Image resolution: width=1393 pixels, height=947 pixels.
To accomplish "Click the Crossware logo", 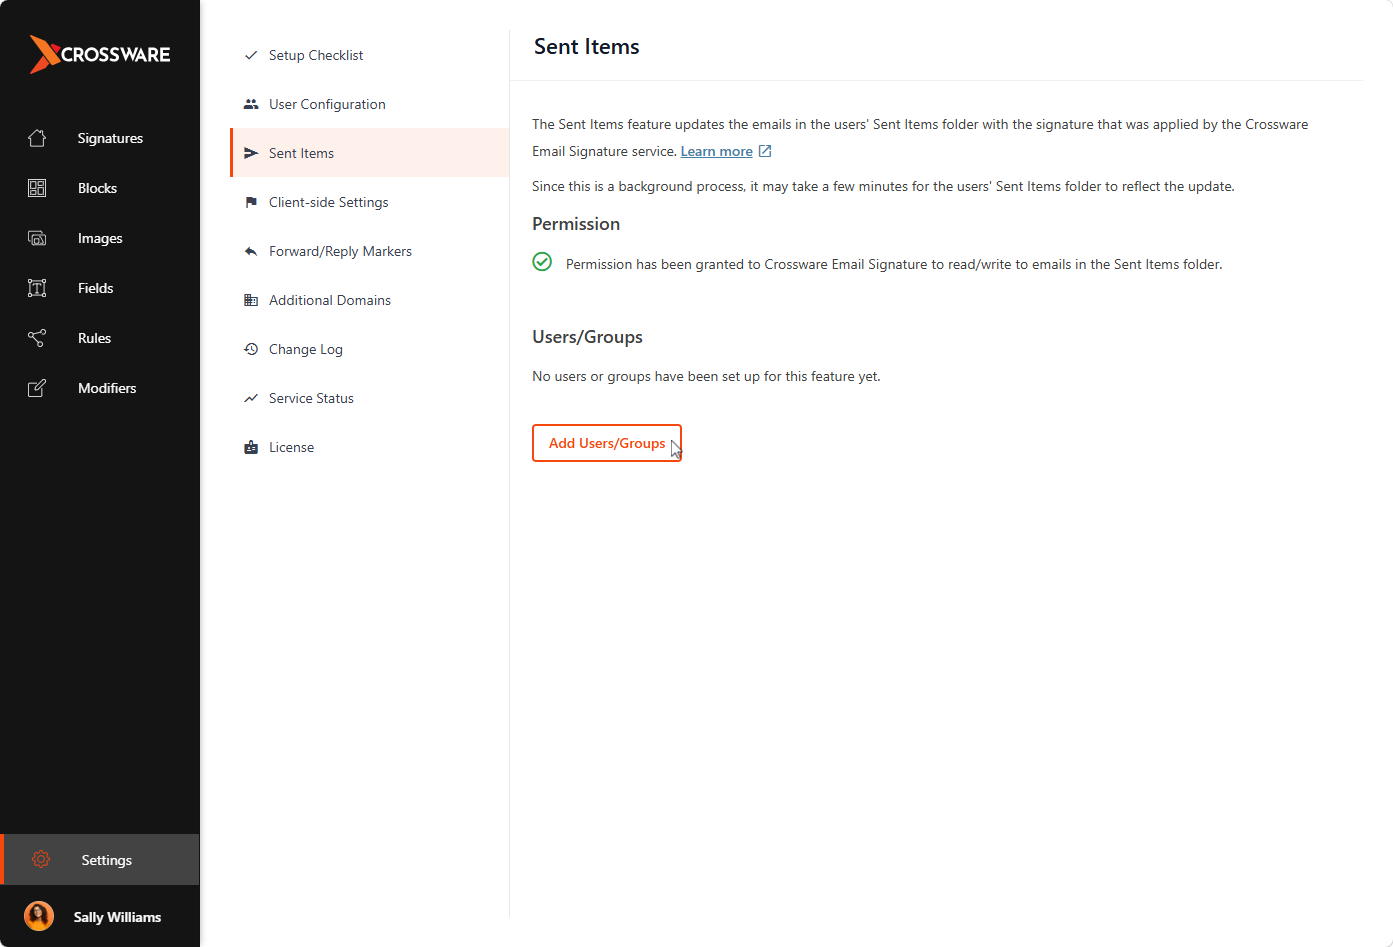I will tap(100, 54).
